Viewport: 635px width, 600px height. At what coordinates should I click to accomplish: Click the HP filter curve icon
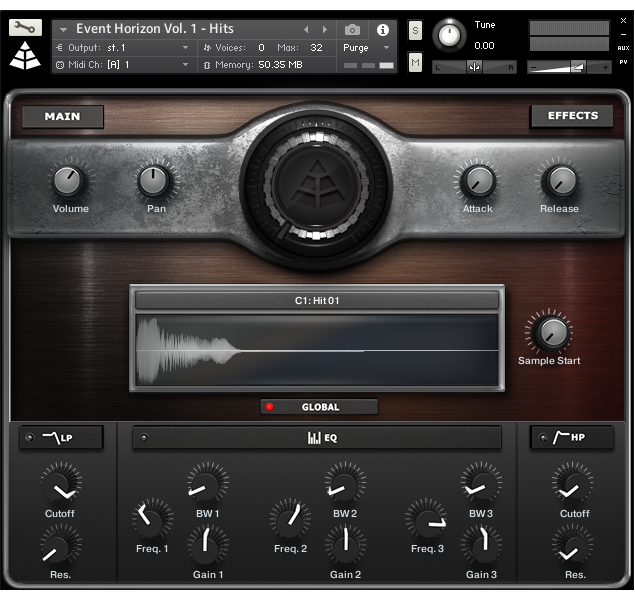coord(561,437)
